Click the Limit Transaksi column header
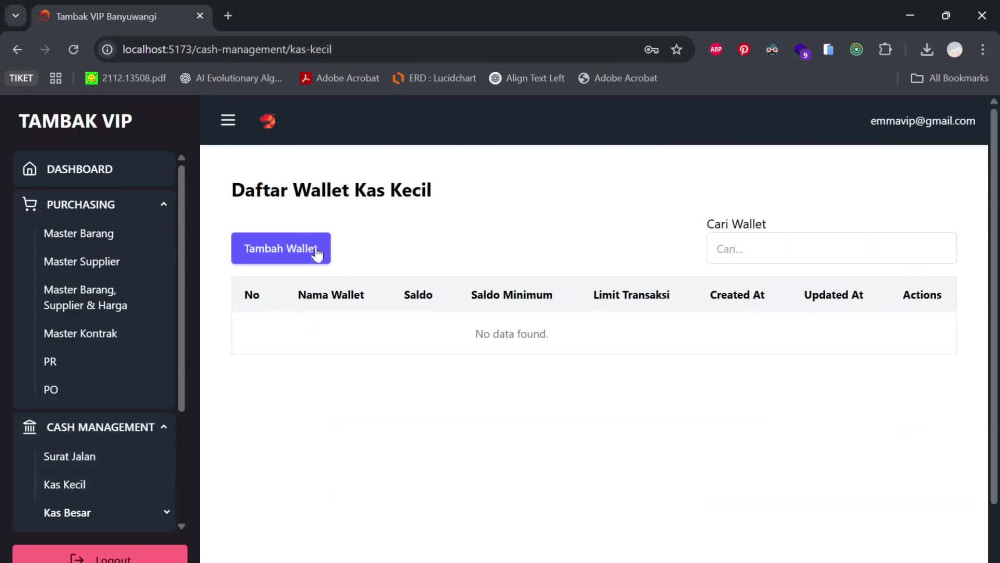1000x563 pixels. pyautogui.click(x=631, y=295)
